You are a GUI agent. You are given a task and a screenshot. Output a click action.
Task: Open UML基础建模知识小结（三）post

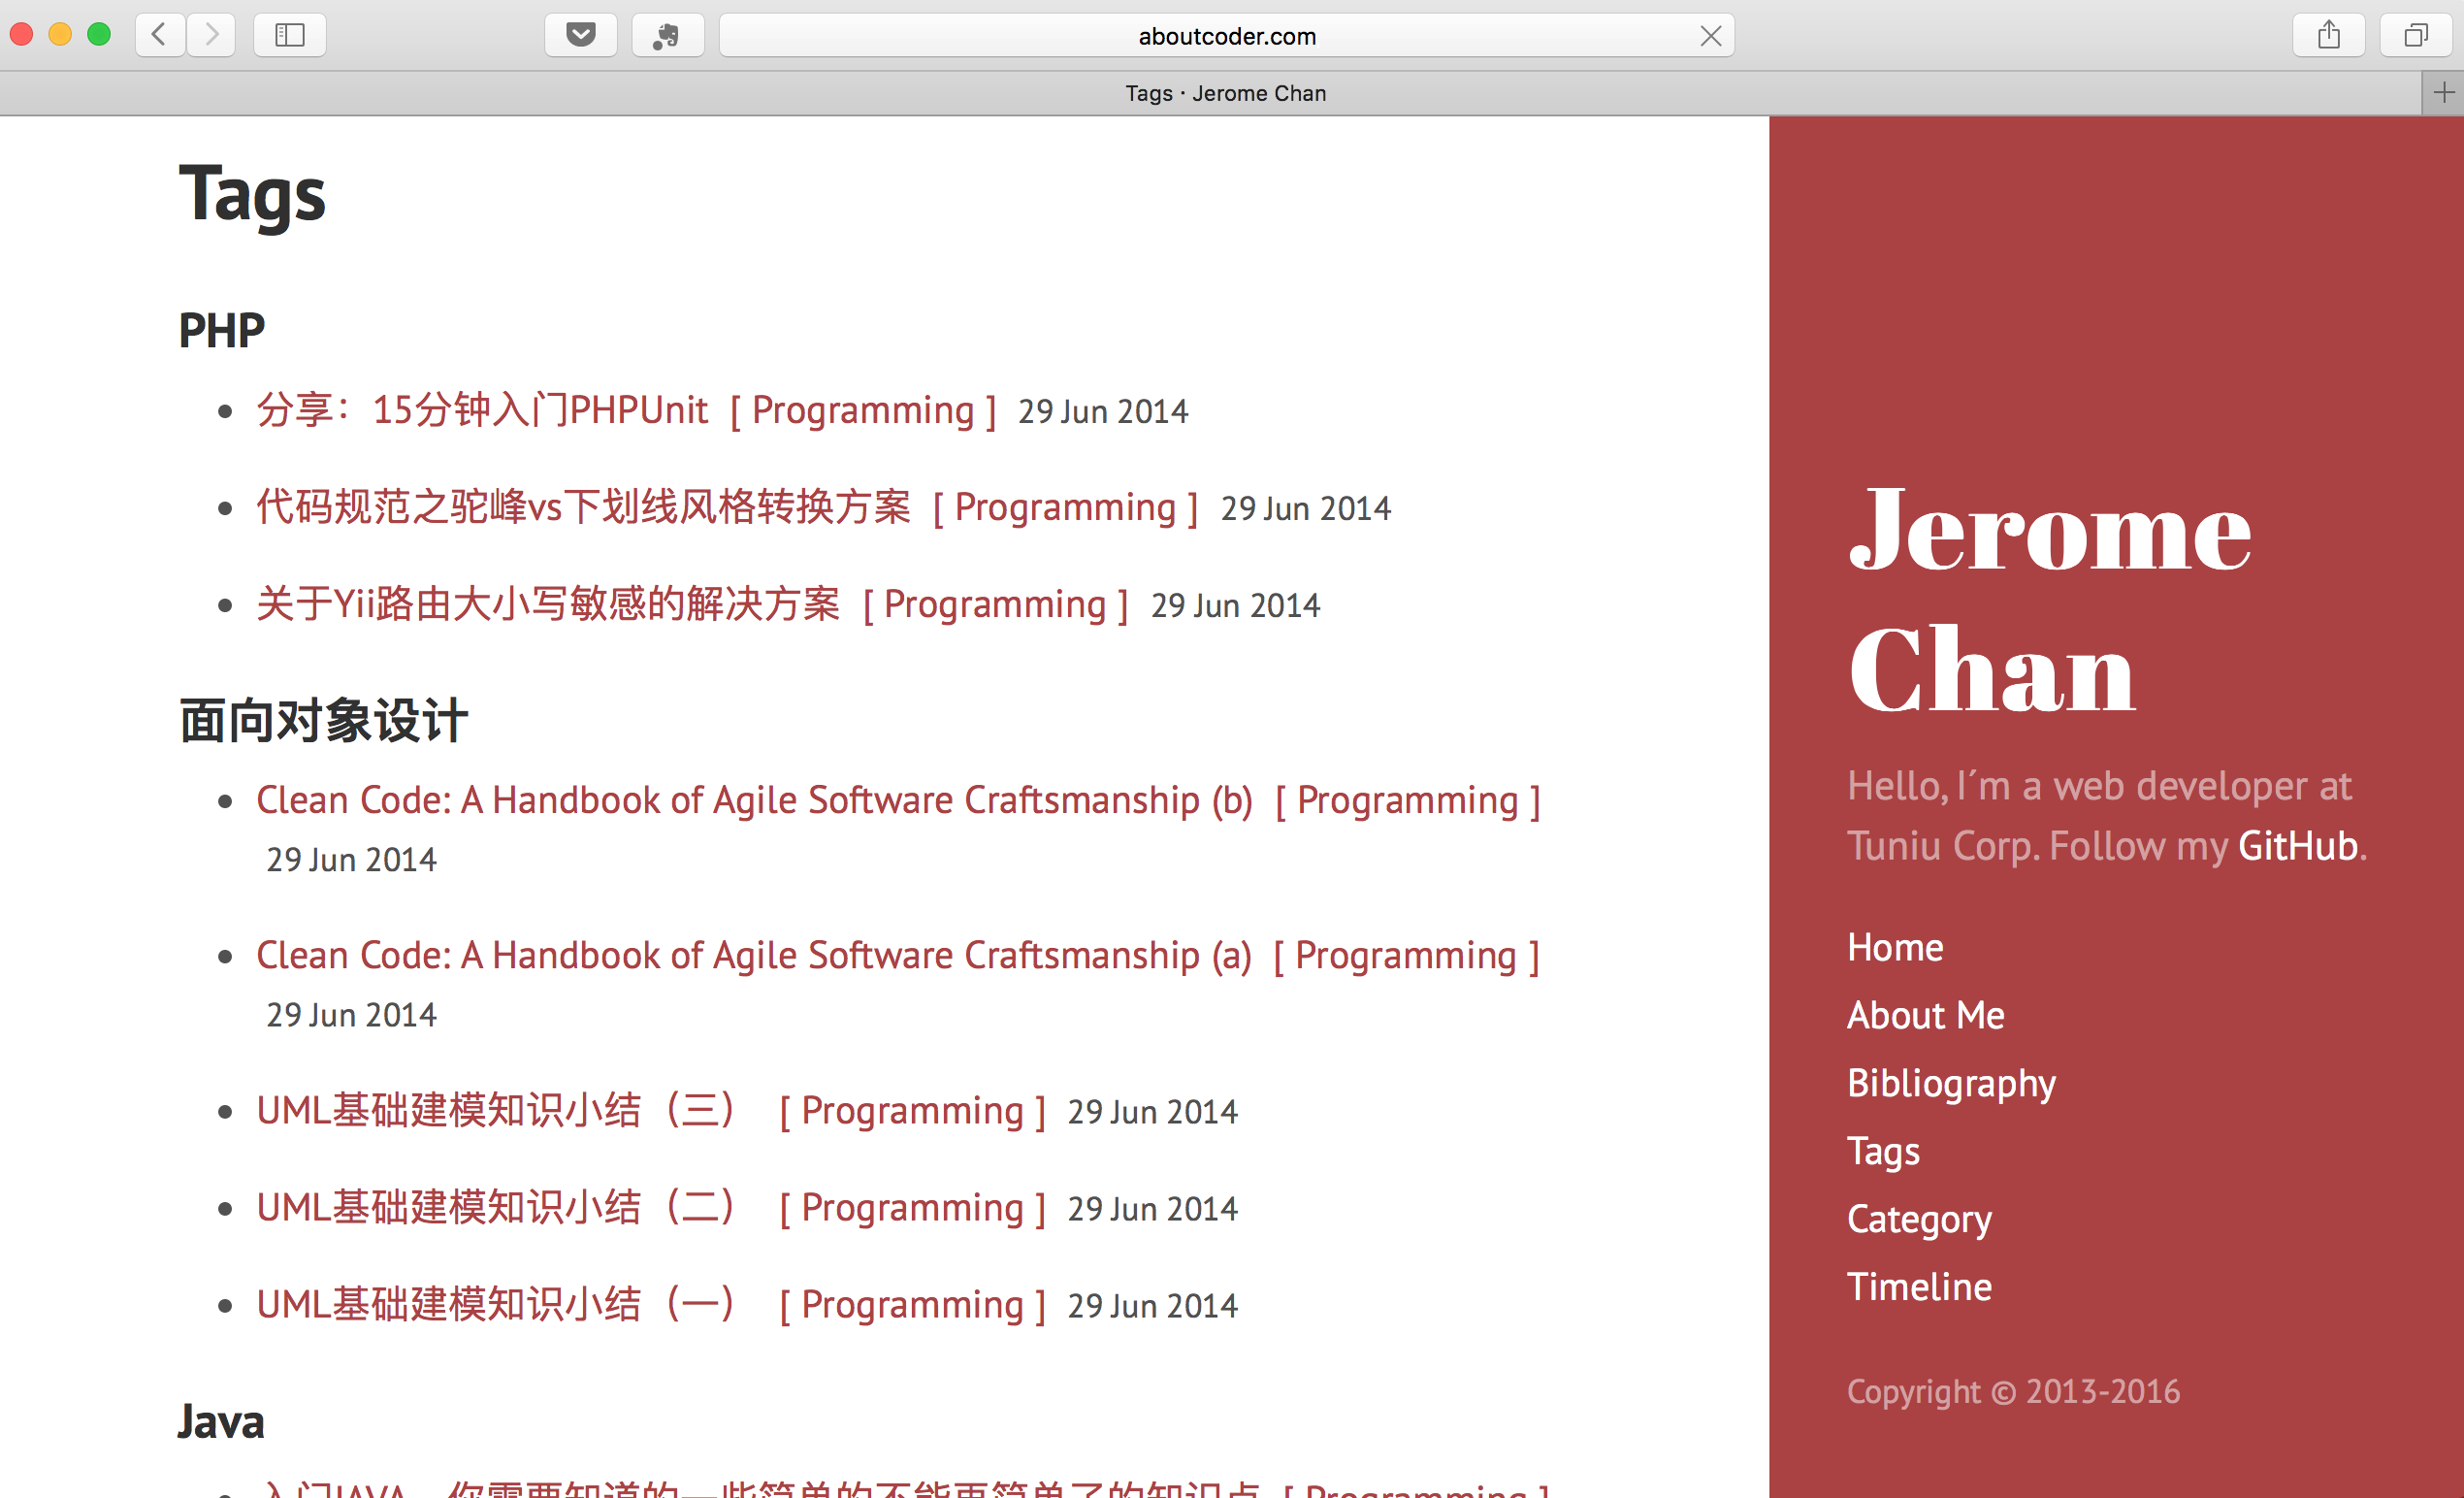(496, 1110)
